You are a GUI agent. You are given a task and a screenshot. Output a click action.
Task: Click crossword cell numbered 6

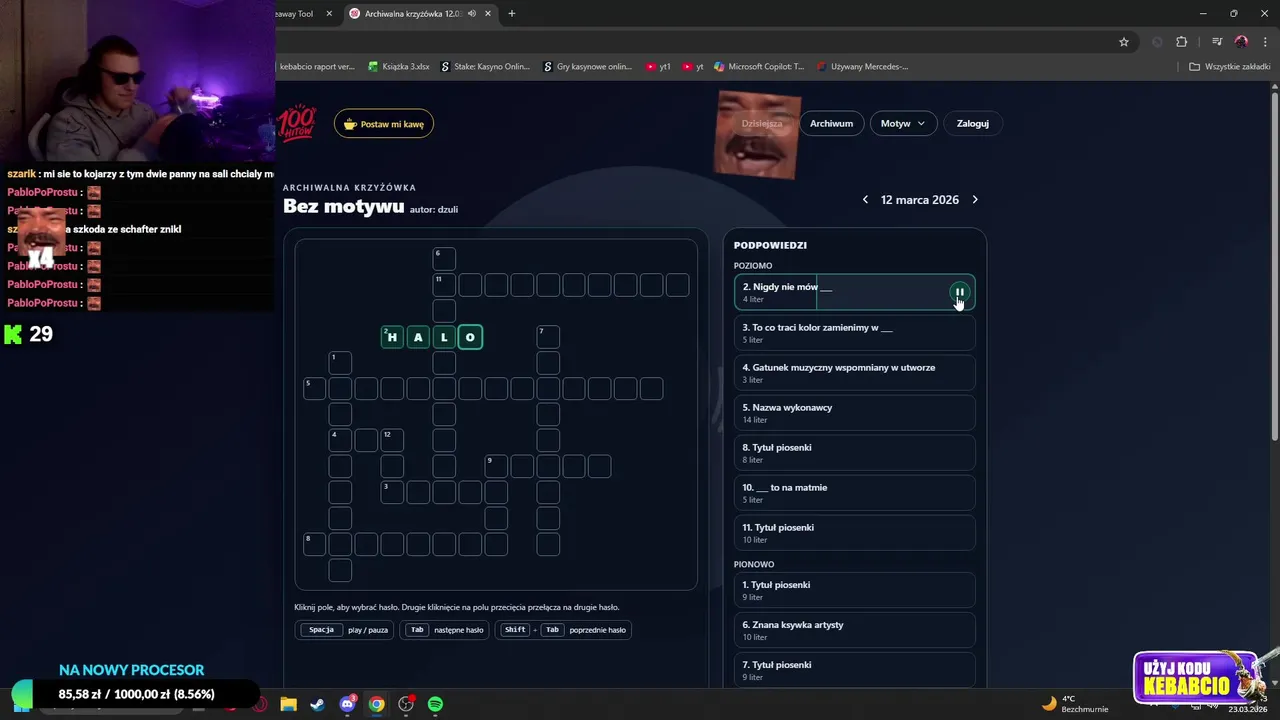(444, 259)
